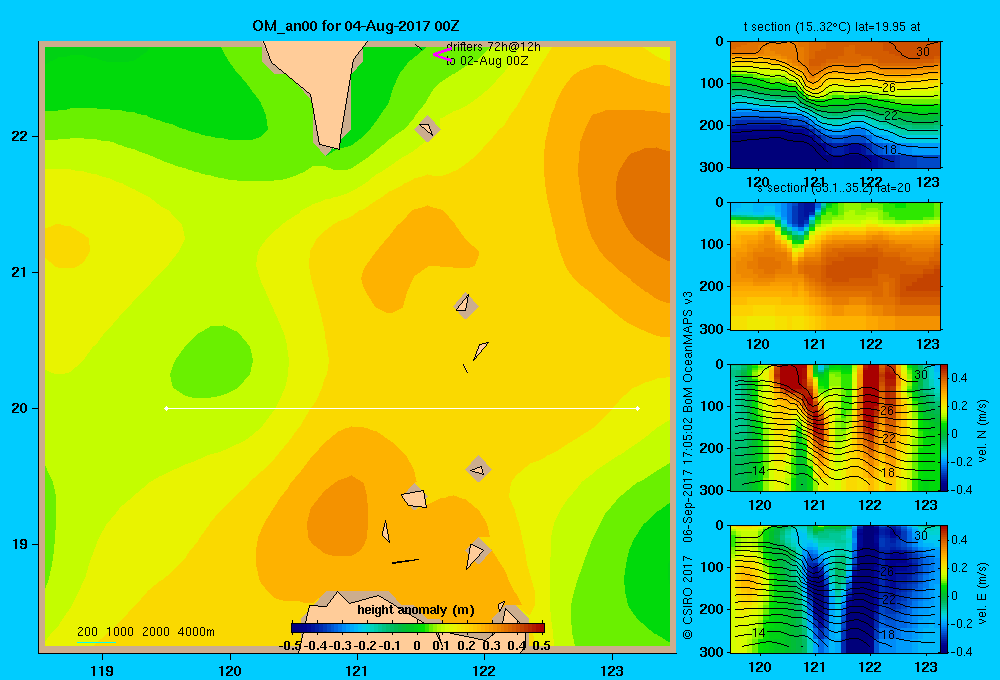The image size is (1000, 680).
Task: Click the main map latitude 20 label
Action: pyautogui.click(x=20, y=408)
